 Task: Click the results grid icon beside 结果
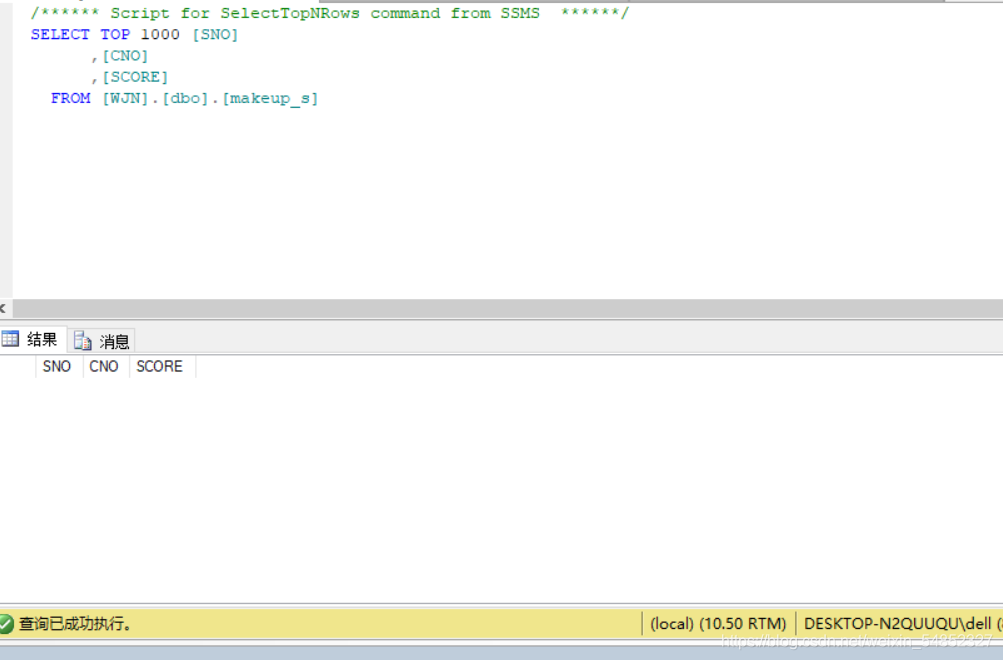pyautogui.click(x=10, y=339)
